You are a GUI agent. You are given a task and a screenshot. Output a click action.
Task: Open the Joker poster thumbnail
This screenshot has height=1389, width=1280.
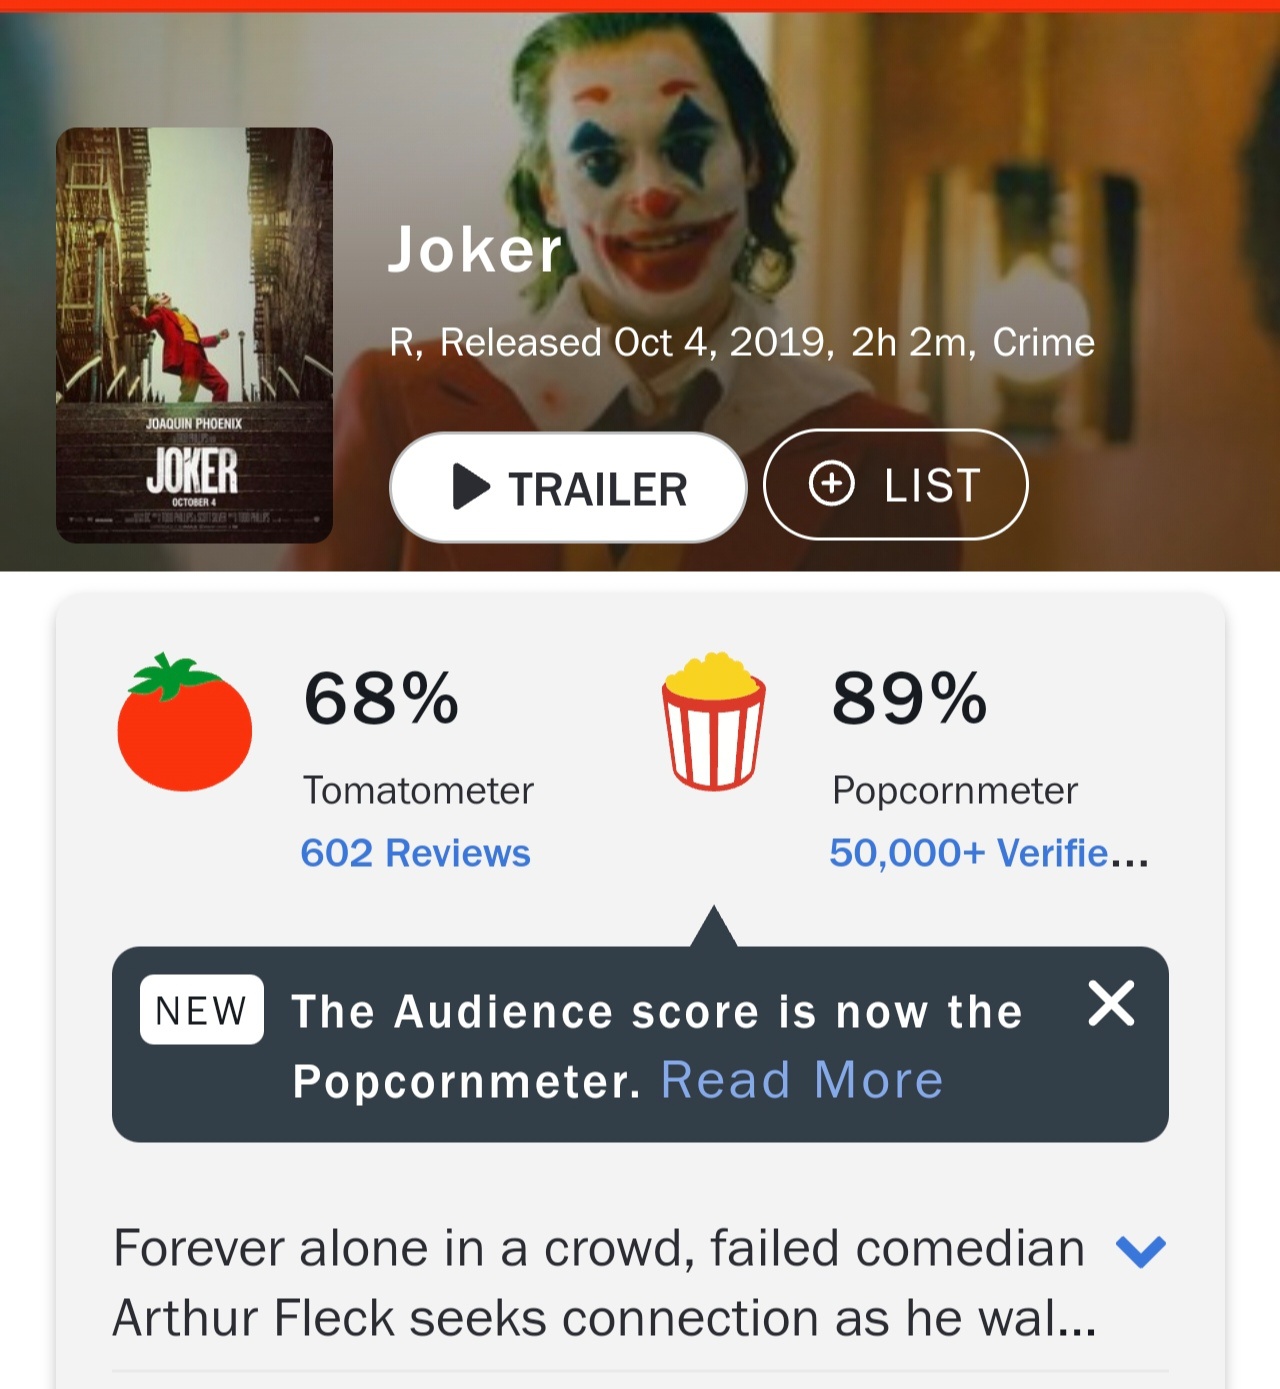tap(194, 335)
